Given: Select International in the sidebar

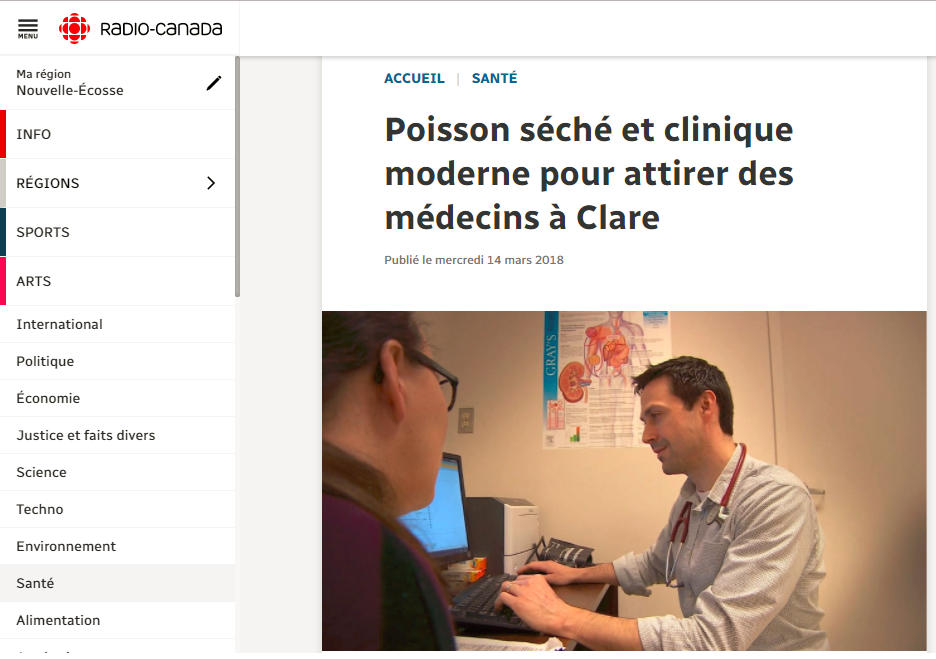Looking at the screenshot, I should (x=118, y=324).
